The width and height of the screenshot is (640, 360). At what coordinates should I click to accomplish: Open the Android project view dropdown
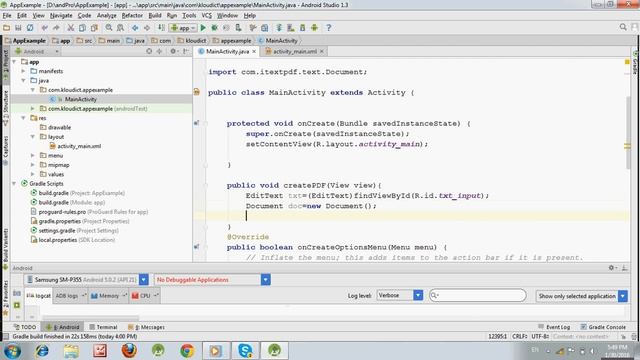[37, 51]
